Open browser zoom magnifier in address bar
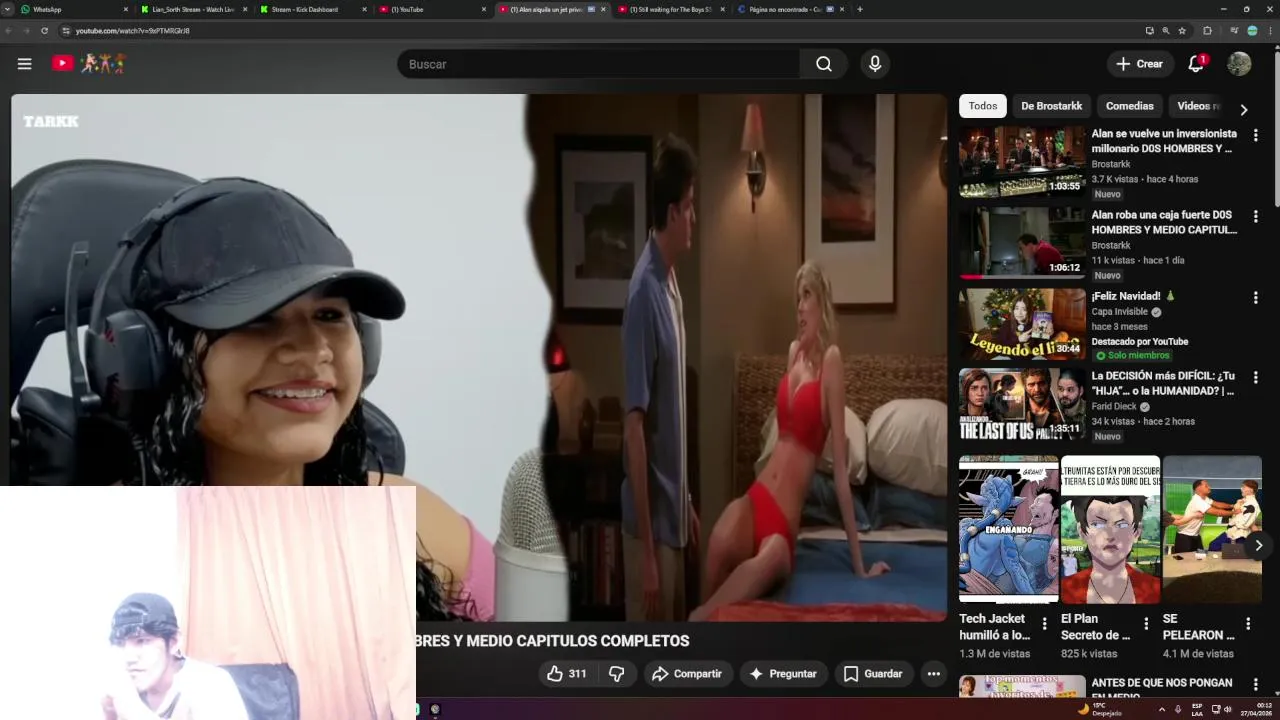Viewport: 1280px width, 720px height. coord(1165,31)
